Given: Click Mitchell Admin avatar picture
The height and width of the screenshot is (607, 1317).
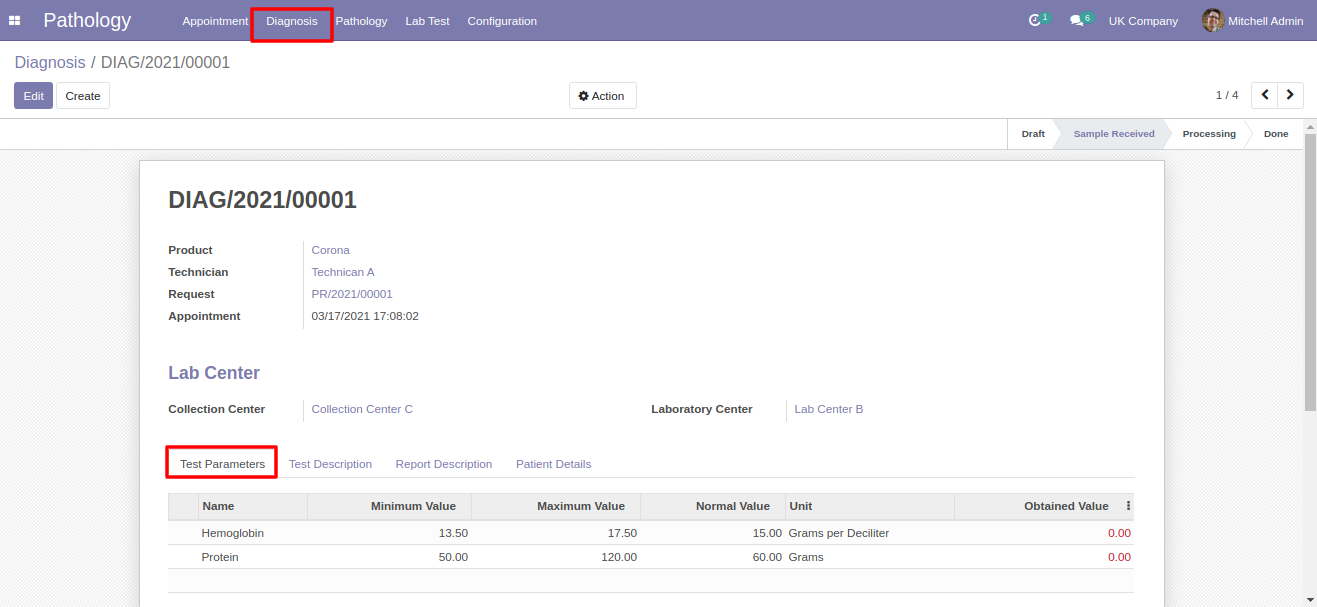Looking at the screenshot, I should [x=1213, y=21].
